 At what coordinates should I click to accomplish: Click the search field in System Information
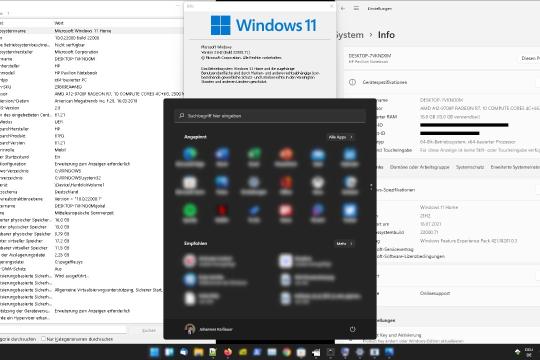(63, 330)
